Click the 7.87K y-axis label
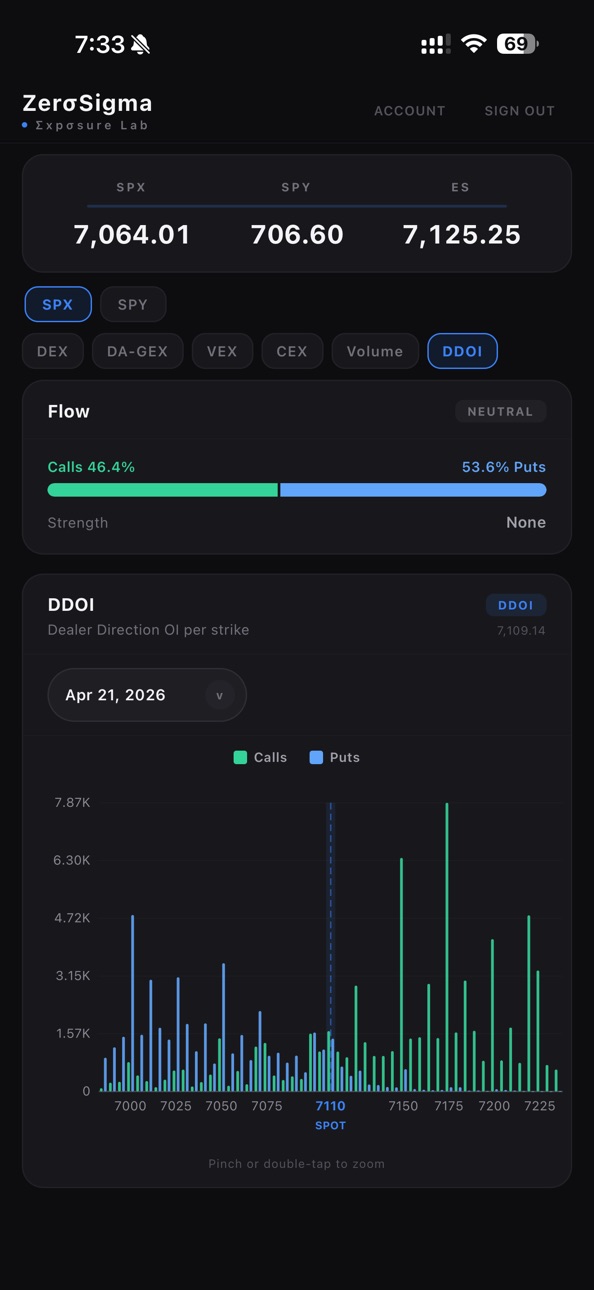The image size is (594, 1290). coord(72,802)
